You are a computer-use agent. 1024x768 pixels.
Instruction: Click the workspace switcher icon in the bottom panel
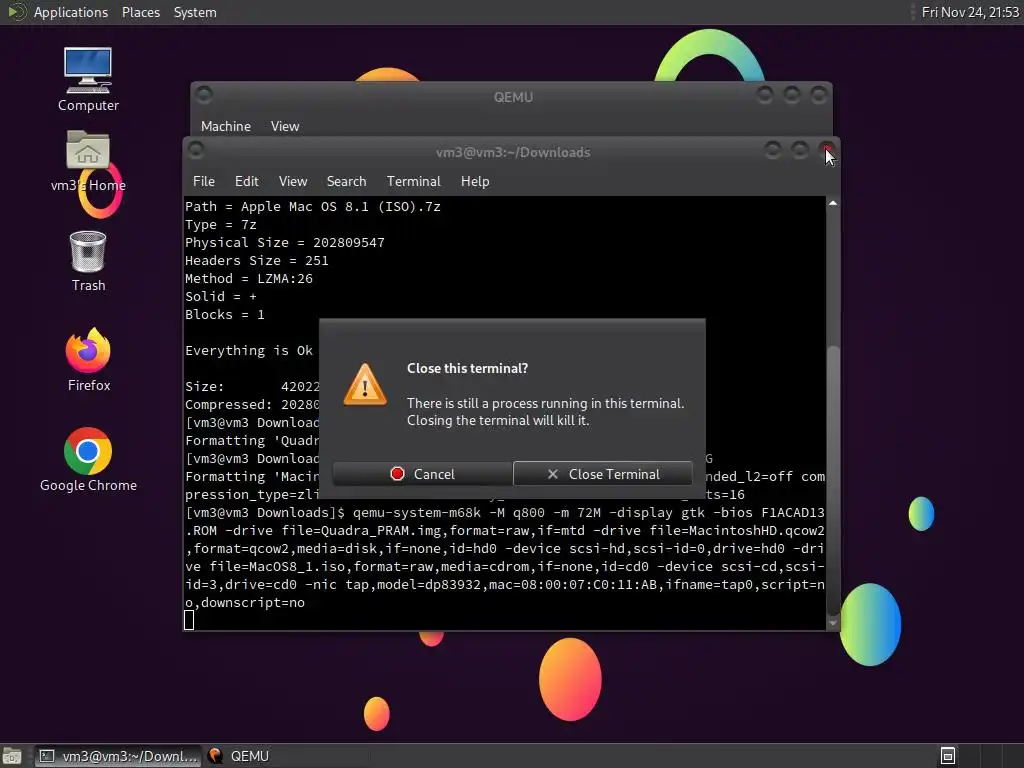pyautogui.click(x=948, y=756)
